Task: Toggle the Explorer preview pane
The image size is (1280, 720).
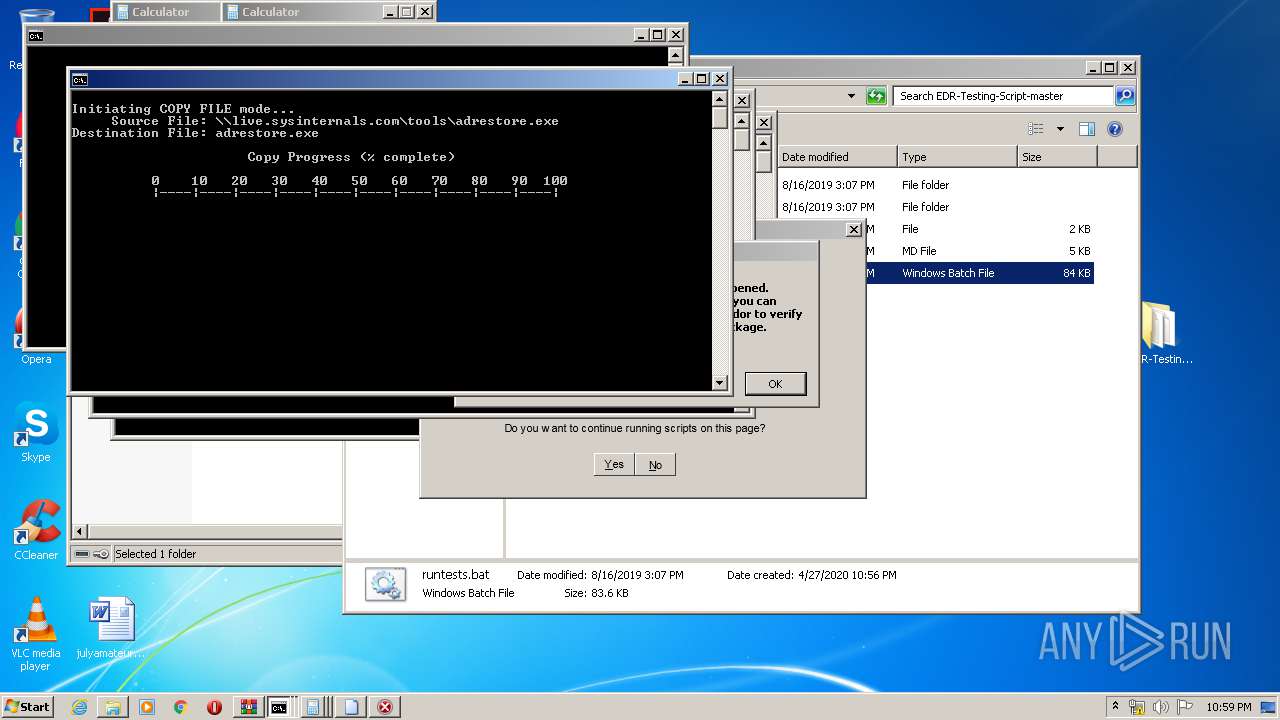Action: 1087,129
